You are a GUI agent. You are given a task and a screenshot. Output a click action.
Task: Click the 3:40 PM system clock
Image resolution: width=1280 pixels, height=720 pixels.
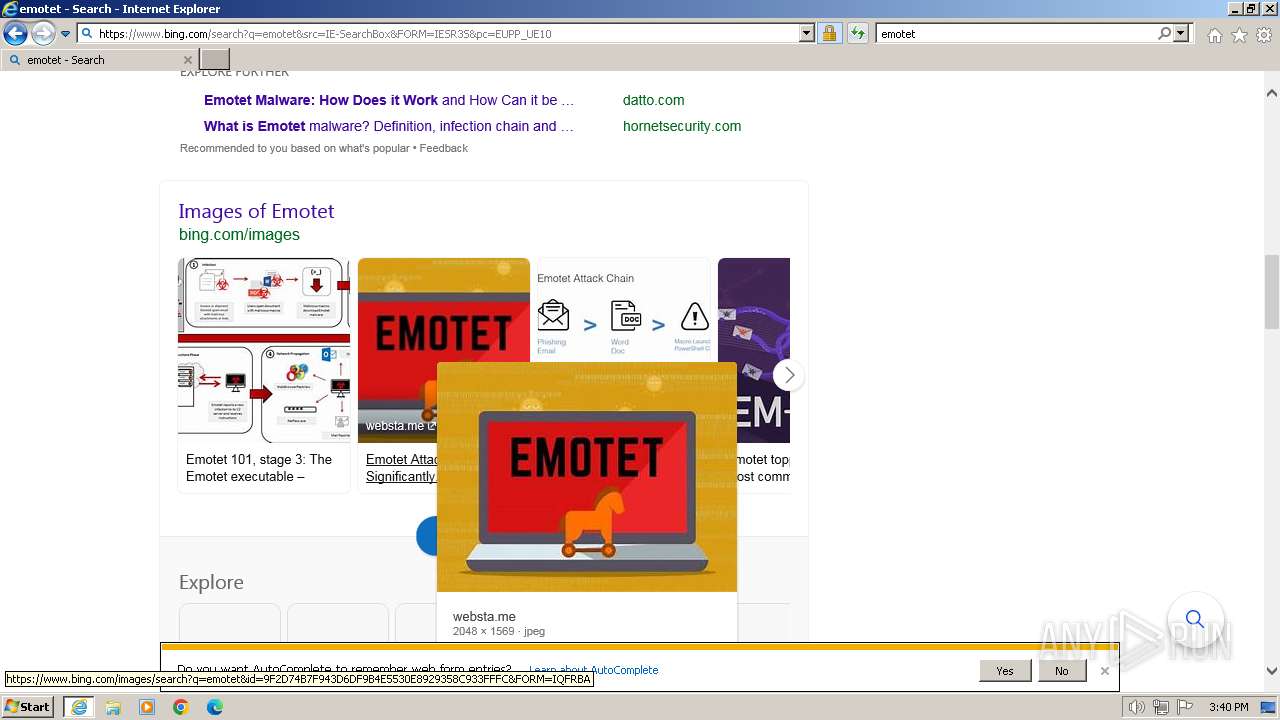click(1229, 707)
